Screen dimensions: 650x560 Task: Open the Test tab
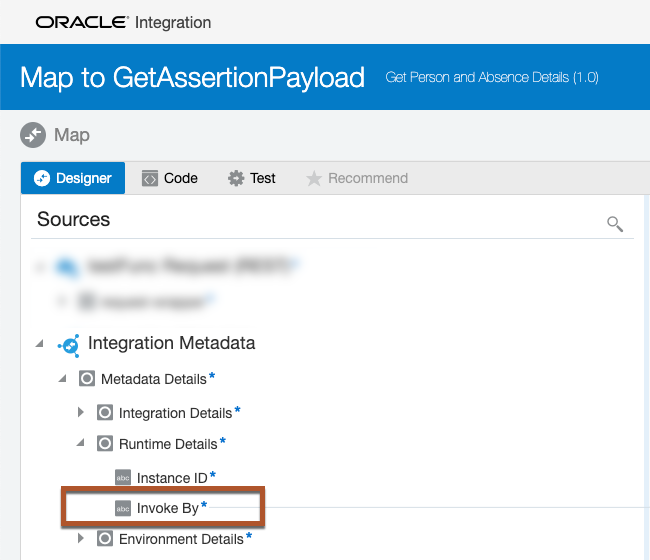click(252, 178)
